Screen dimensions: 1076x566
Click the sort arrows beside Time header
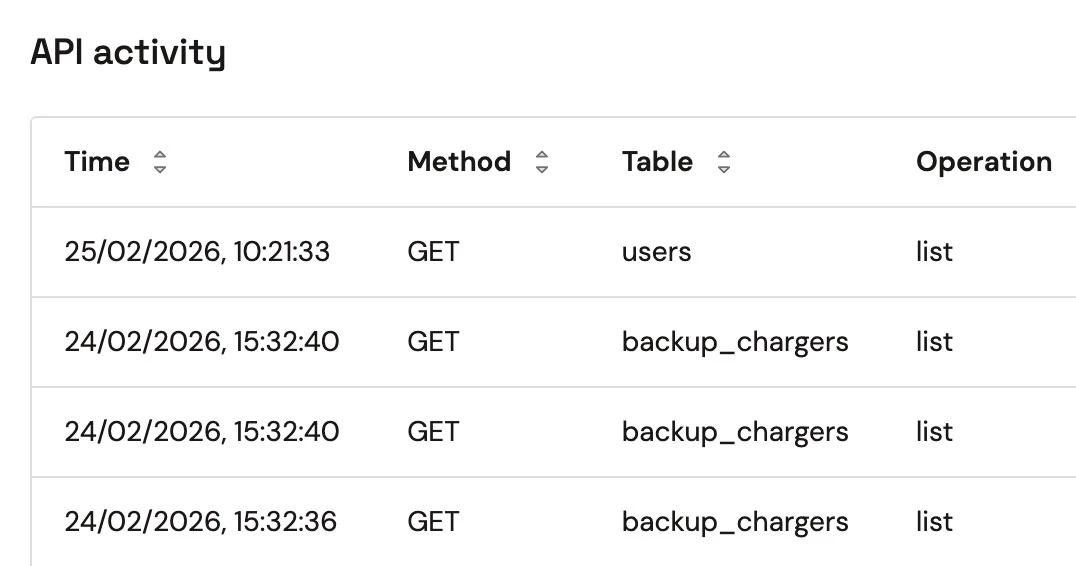[159, 163]
